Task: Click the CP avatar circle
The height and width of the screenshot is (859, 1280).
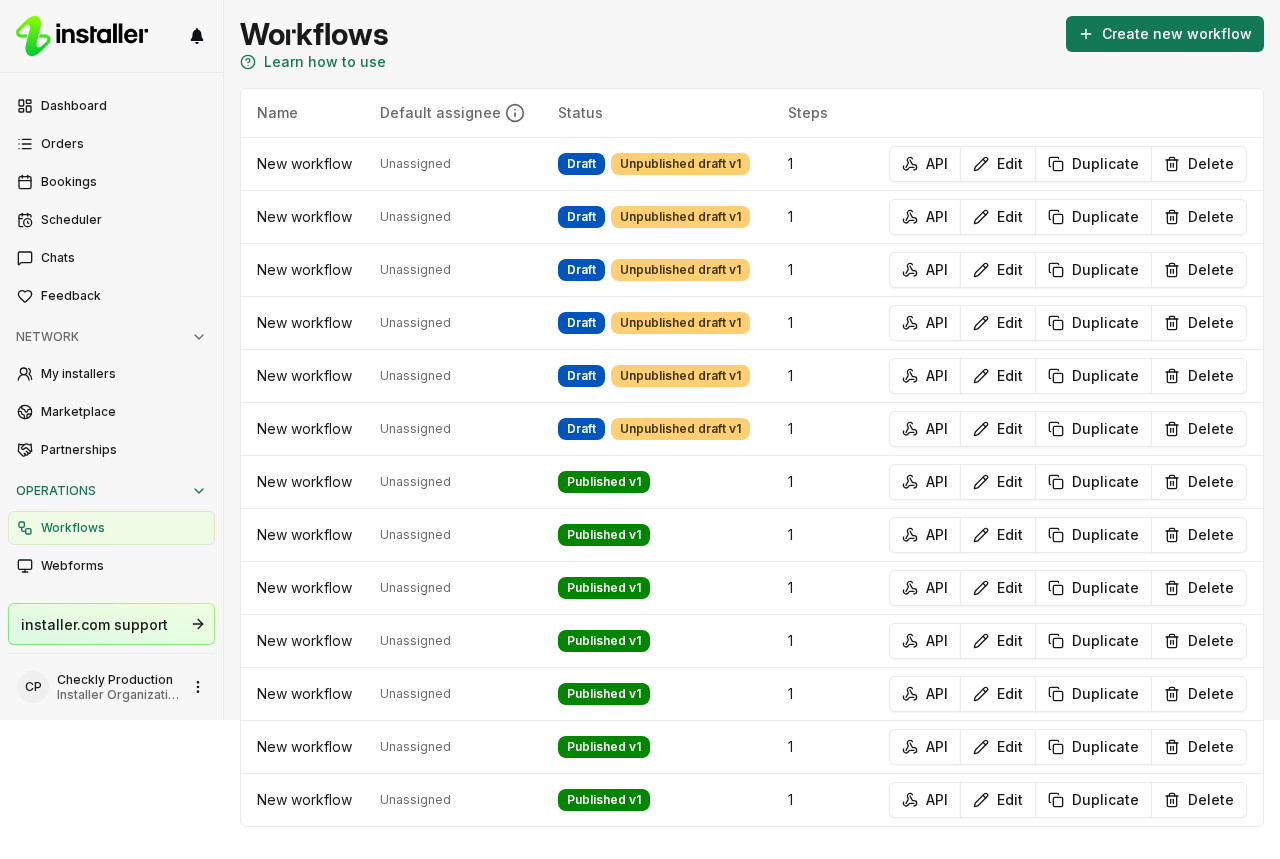Action: tap(33, 687)
